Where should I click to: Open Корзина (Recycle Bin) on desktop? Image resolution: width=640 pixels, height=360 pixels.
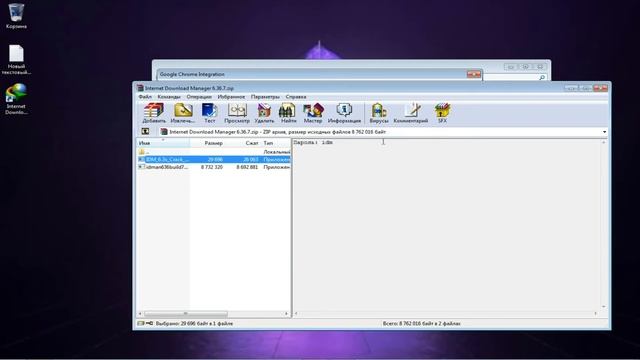point(16,16)
